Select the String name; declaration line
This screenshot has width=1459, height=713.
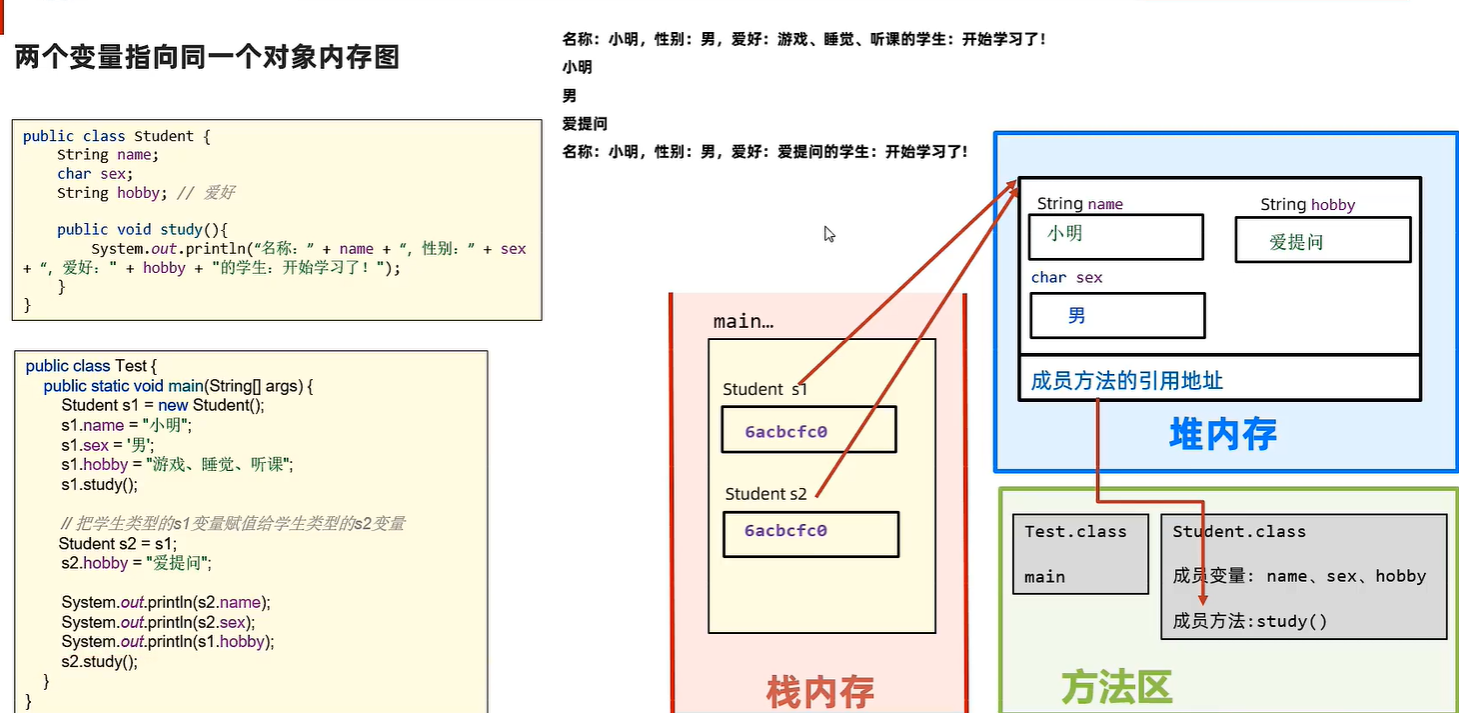[108, 155]
